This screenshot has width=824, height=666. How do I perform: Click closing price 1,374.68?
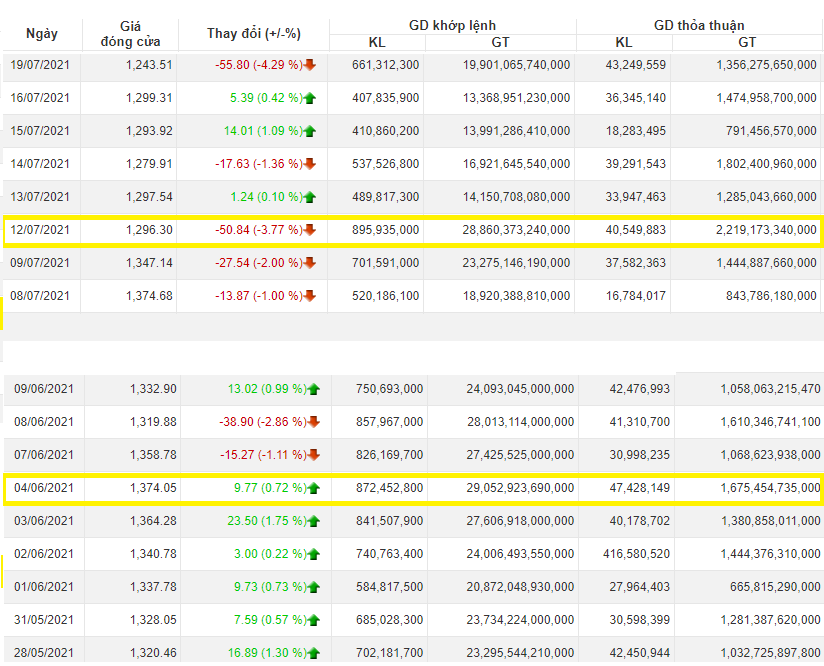click(149, 296)
